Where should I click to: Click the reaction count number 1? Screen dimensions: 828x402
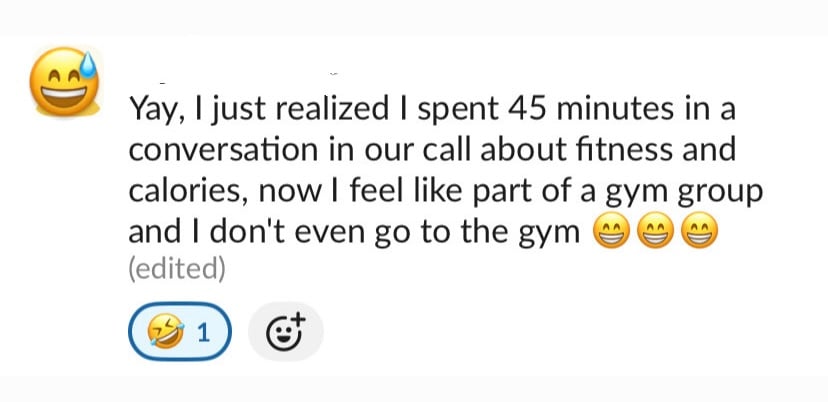[x=204, y=333]
